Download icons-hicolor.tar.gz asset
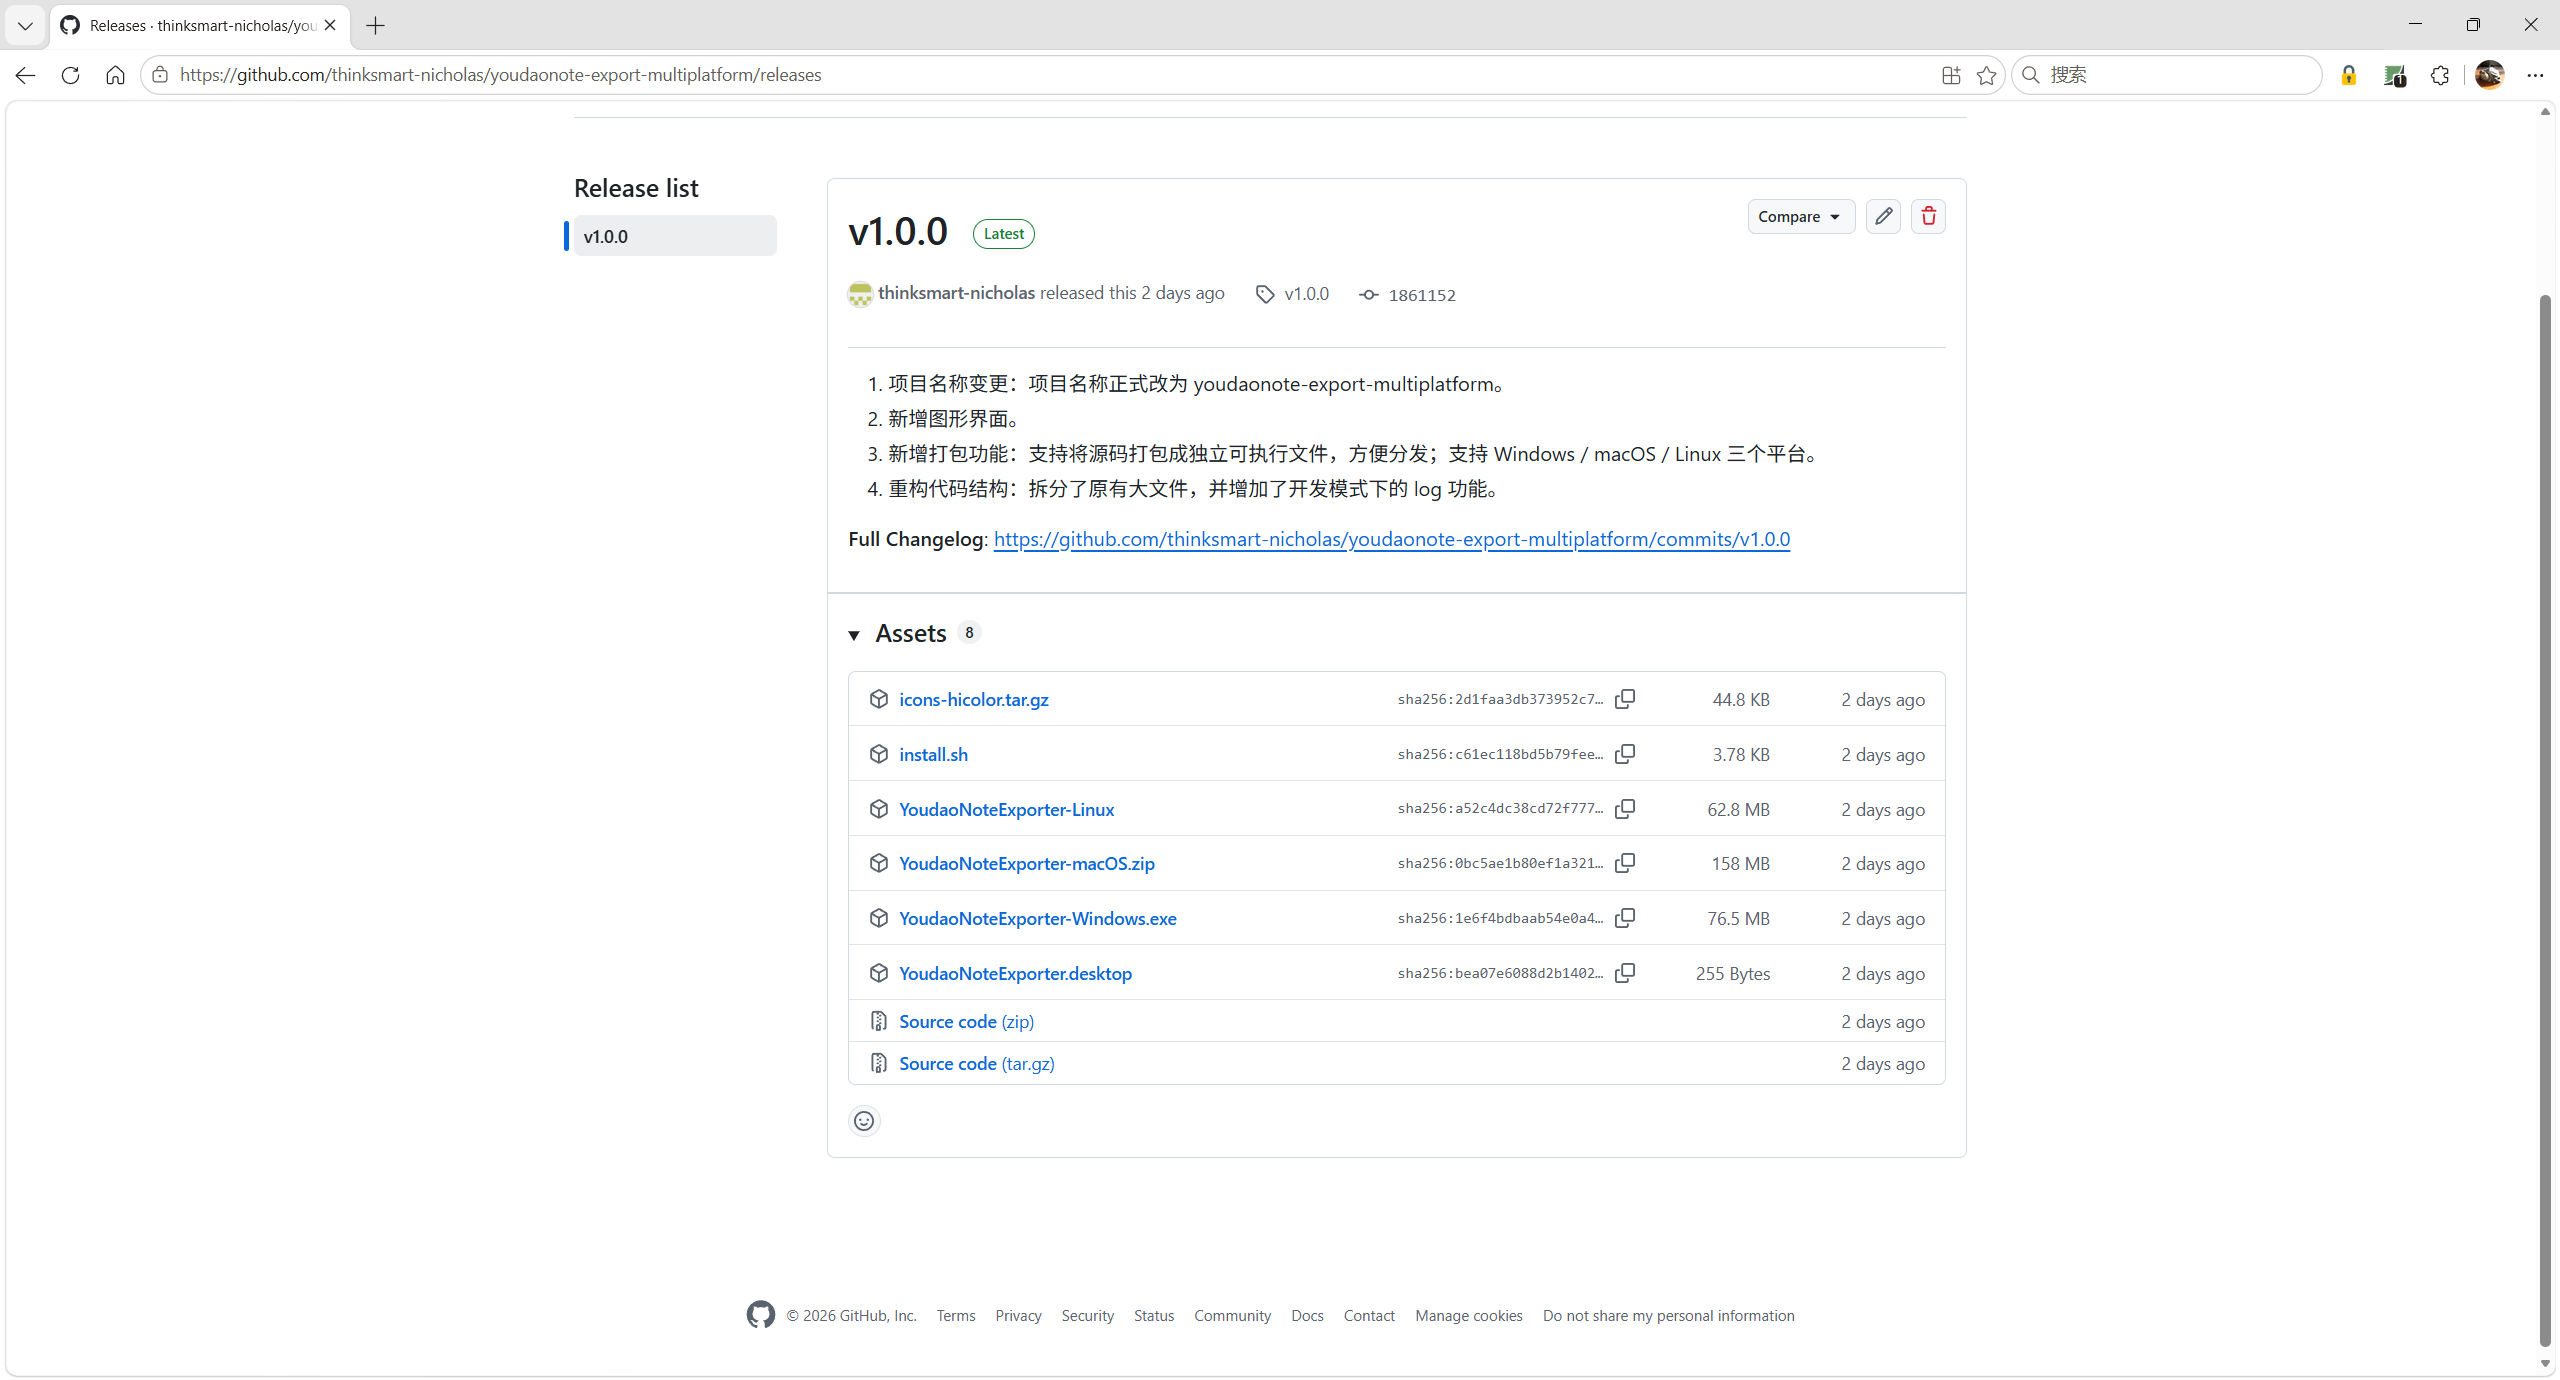The height and width of the screenshot is (1380, 2560). coord(973,699)
